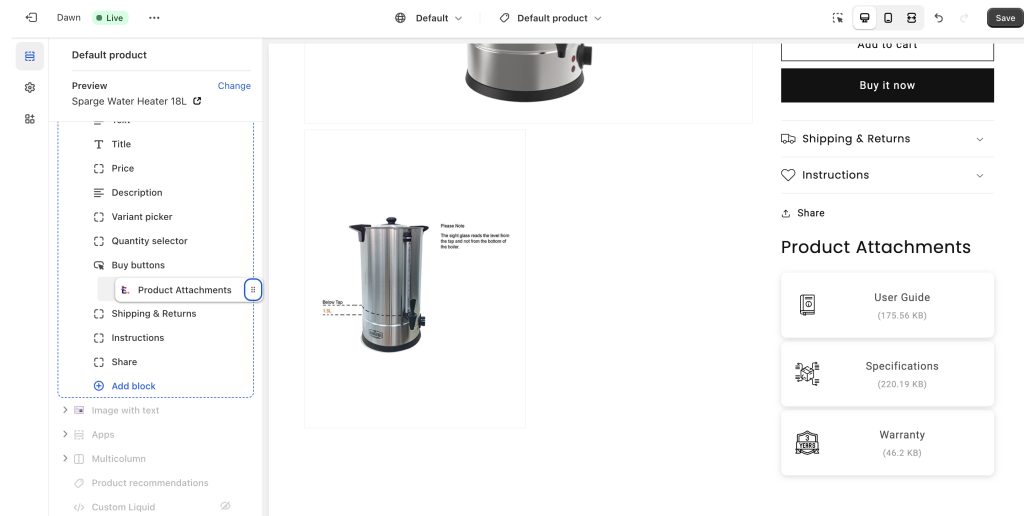This screenshot has height=516, width=1024.
Task: Switch to desktop preview icon
Action: coord(865,18)
